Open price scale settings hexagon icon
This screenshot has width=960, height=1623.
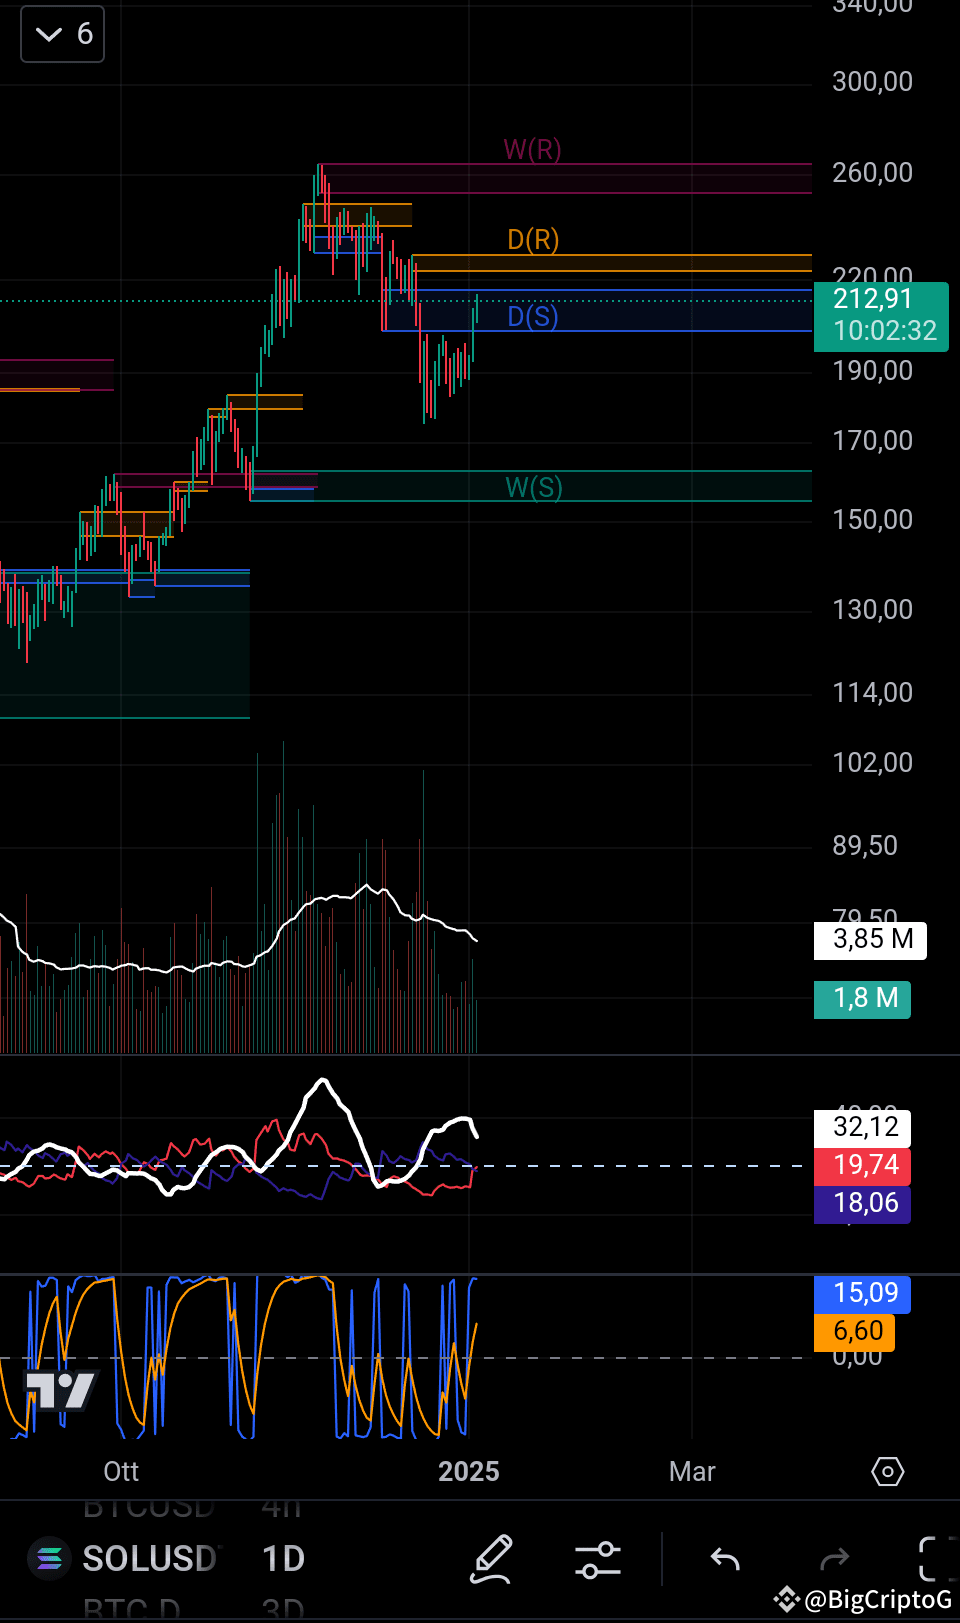coord(888,1471)
